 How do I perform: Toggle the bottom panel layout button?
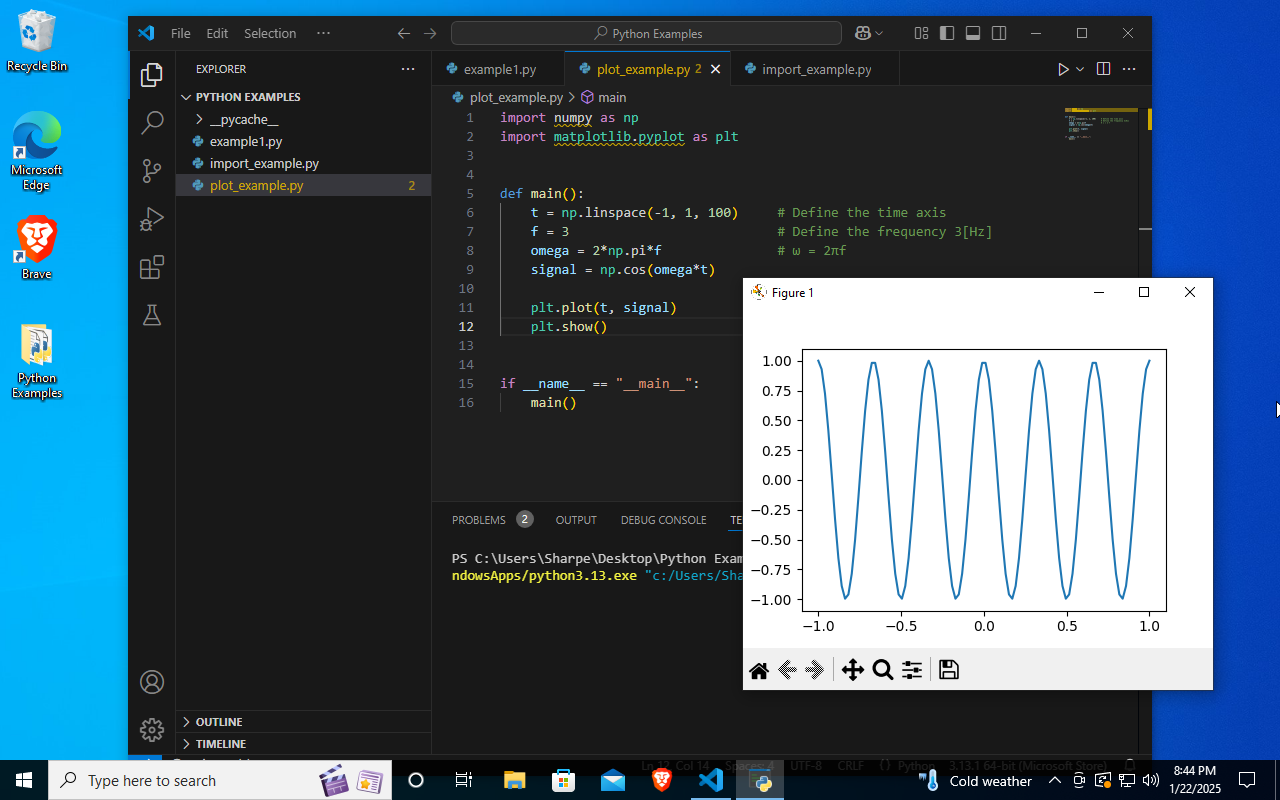pos(973,33)
